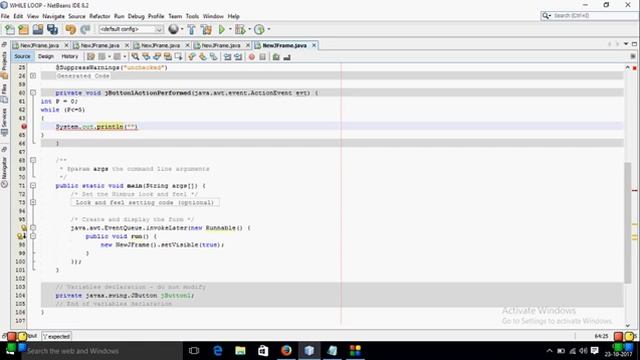
Task: Run the project with the green play icon
Action: pyautogui.click(x=222, y=29)
